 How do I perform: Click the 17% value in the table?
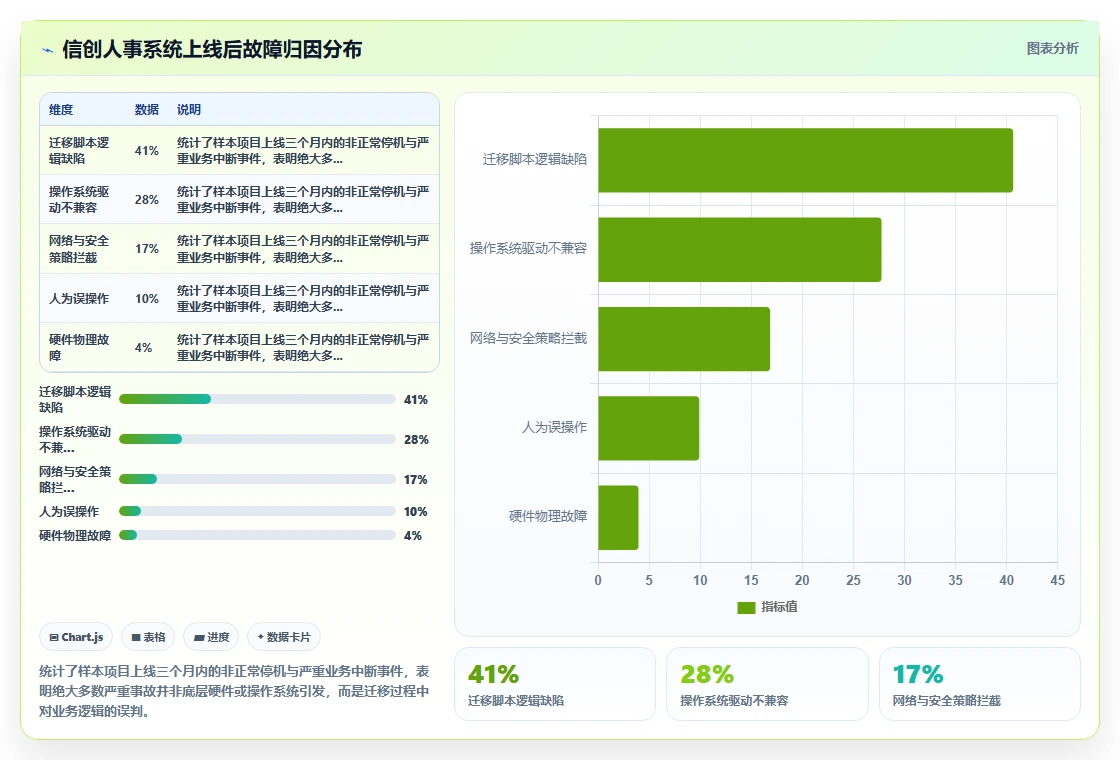[x=146, y=249]
